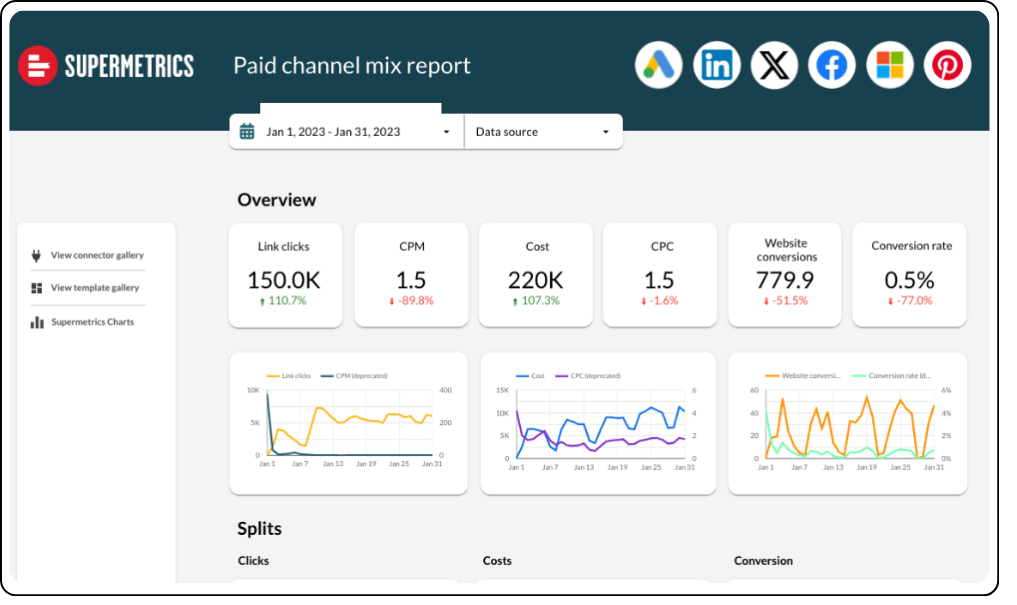Select the X (Twitter) icon

click(x=773, y=66)
